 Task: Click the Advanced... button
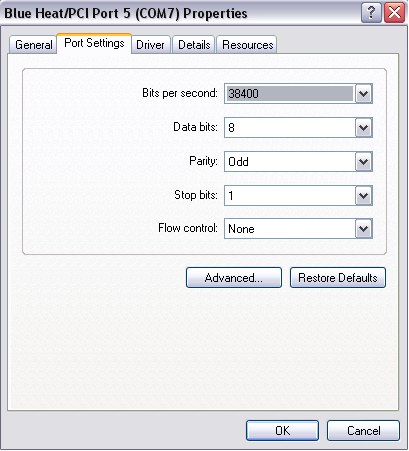click(x=234, y=278)
